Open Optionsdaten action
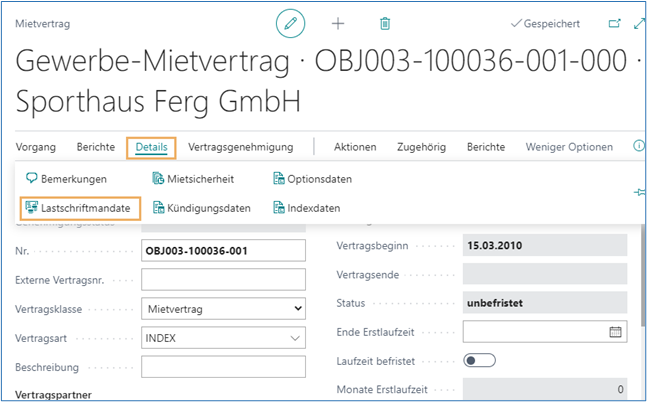 tap(312, 179)
